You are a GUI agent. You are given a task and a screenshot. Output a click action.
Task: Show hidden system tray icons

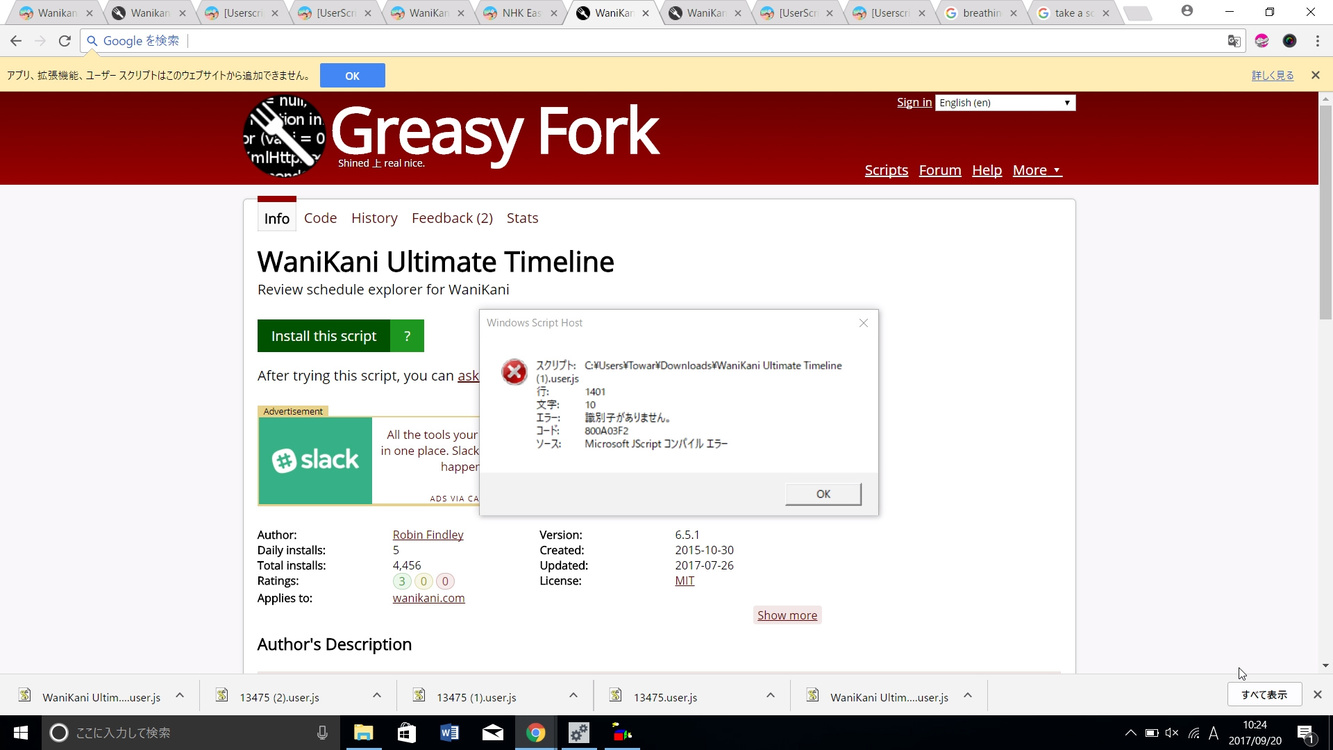point(1130,733)
